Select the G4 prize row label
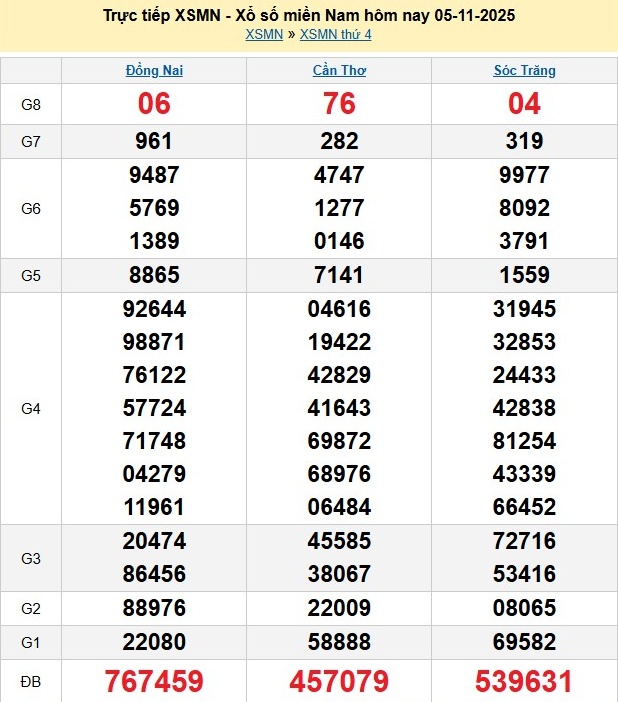The height and width of the screenshot is (702, 618). [x=31, y=408]
